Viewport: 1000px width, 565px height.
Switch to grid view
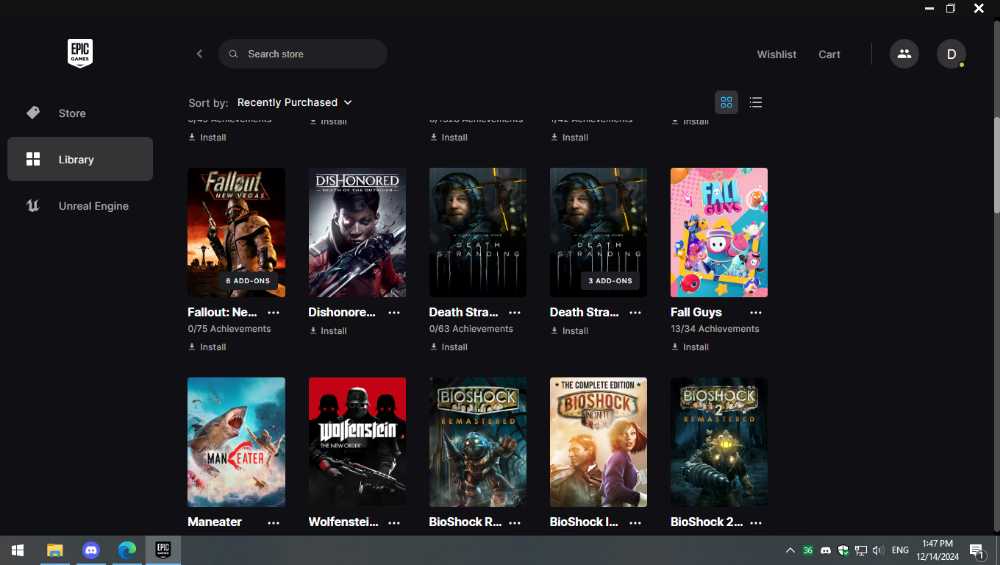point(726,103)
